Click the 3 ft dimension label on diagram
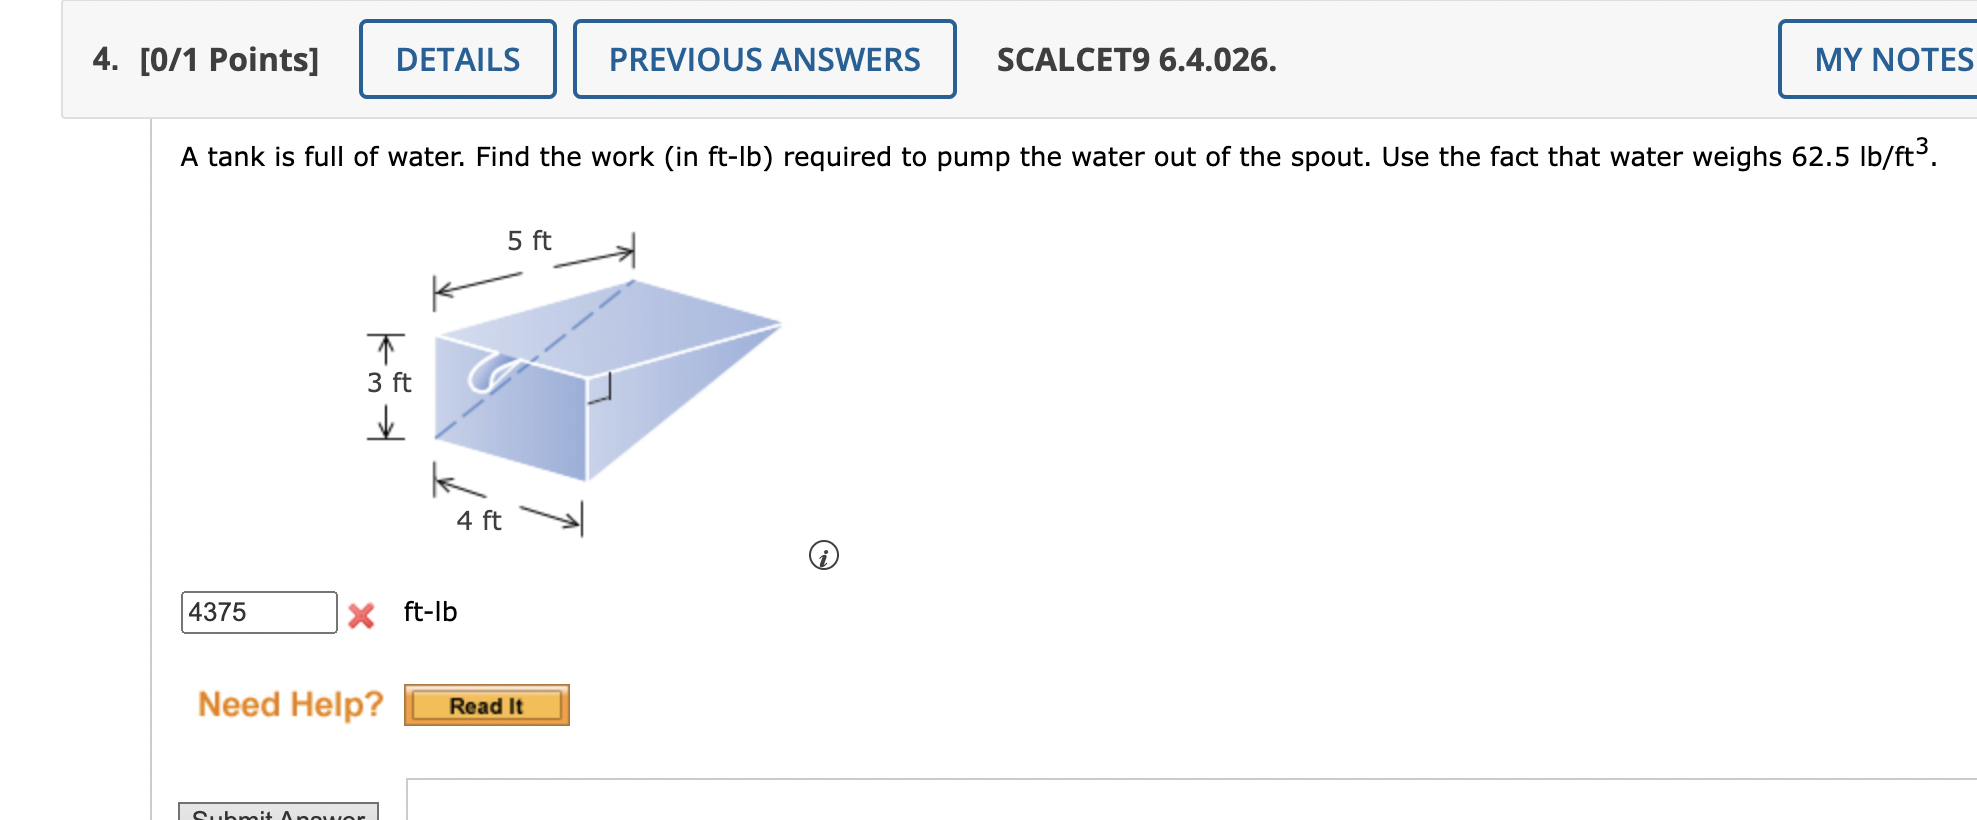The height and width of the screenshot is (820, 1977). click(x=388, y=382)
